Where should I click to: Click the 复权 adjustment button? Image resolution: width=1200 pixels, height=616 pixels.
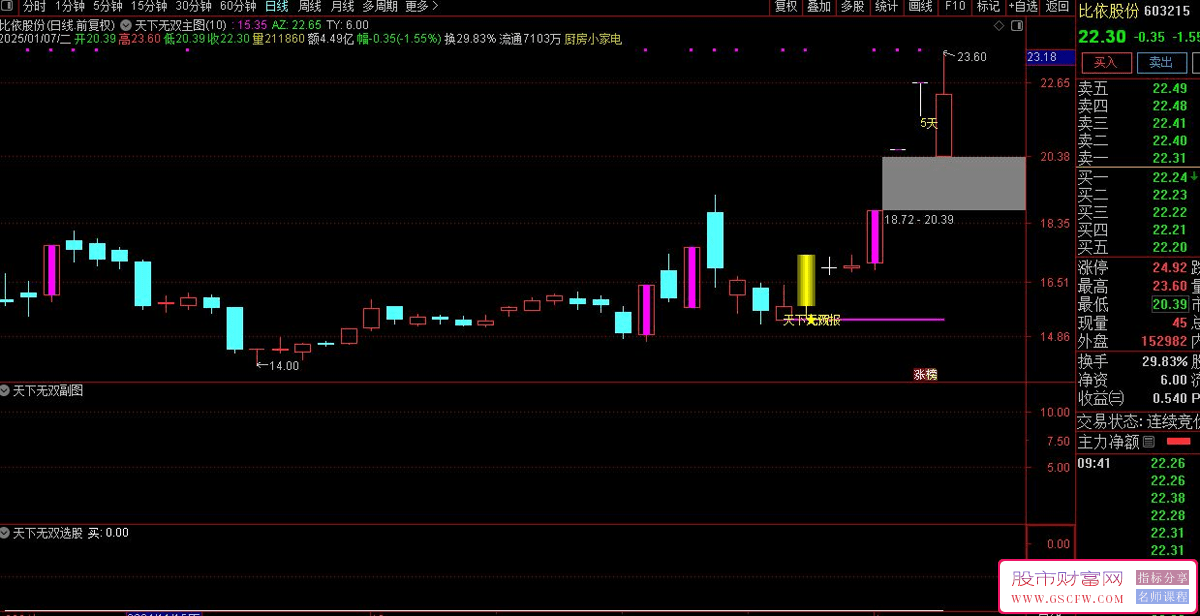click(786, 6)
